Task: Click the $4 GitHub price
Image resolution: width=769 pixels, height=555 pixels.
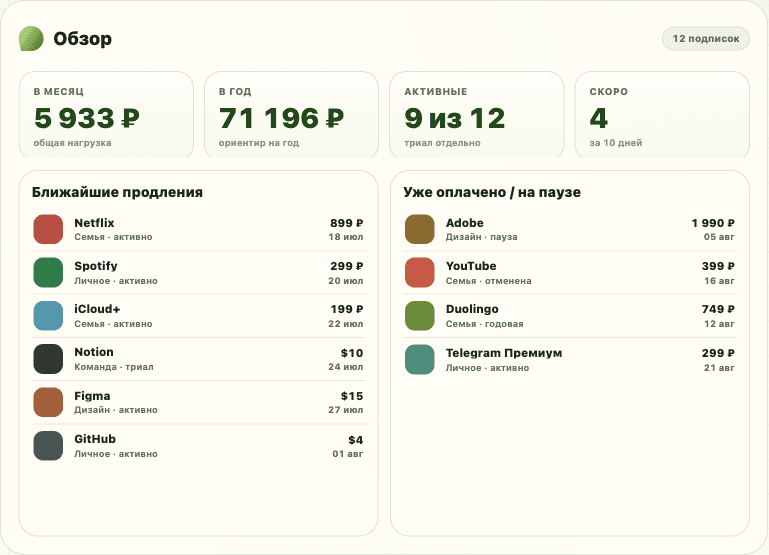Action: click(355, 440)
